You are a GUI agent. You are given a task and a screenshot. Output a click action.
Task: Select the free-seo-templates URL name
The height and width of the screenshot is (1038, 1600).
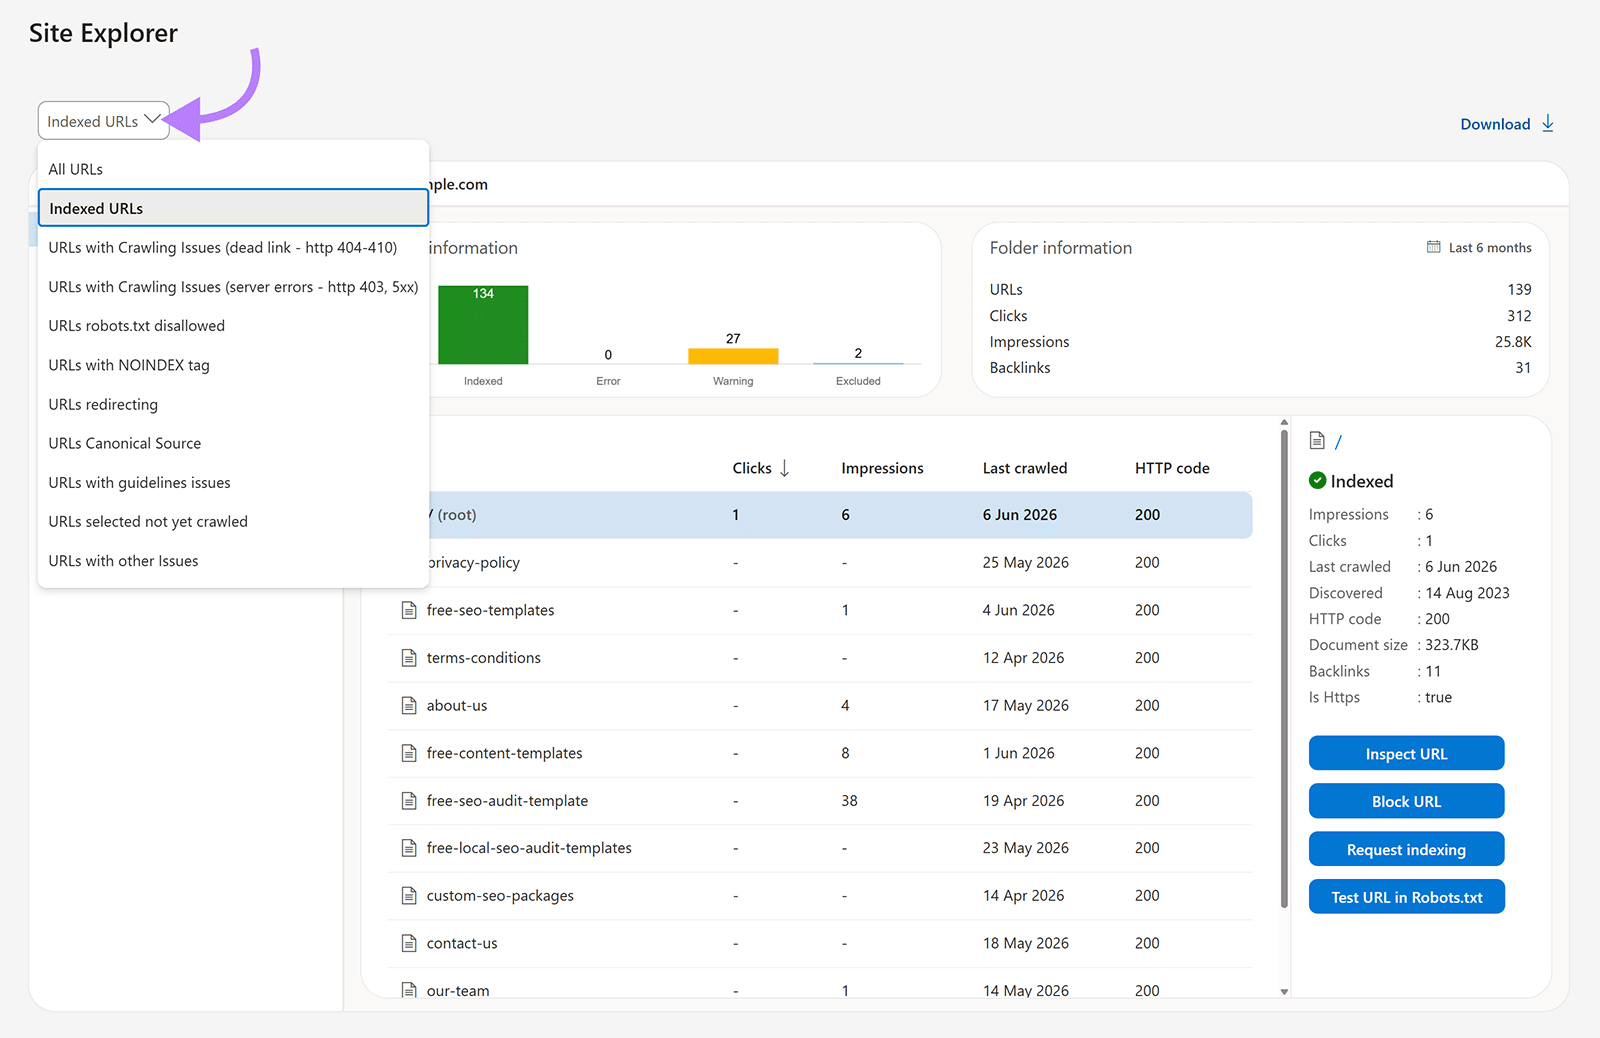[x=490, y=610]
